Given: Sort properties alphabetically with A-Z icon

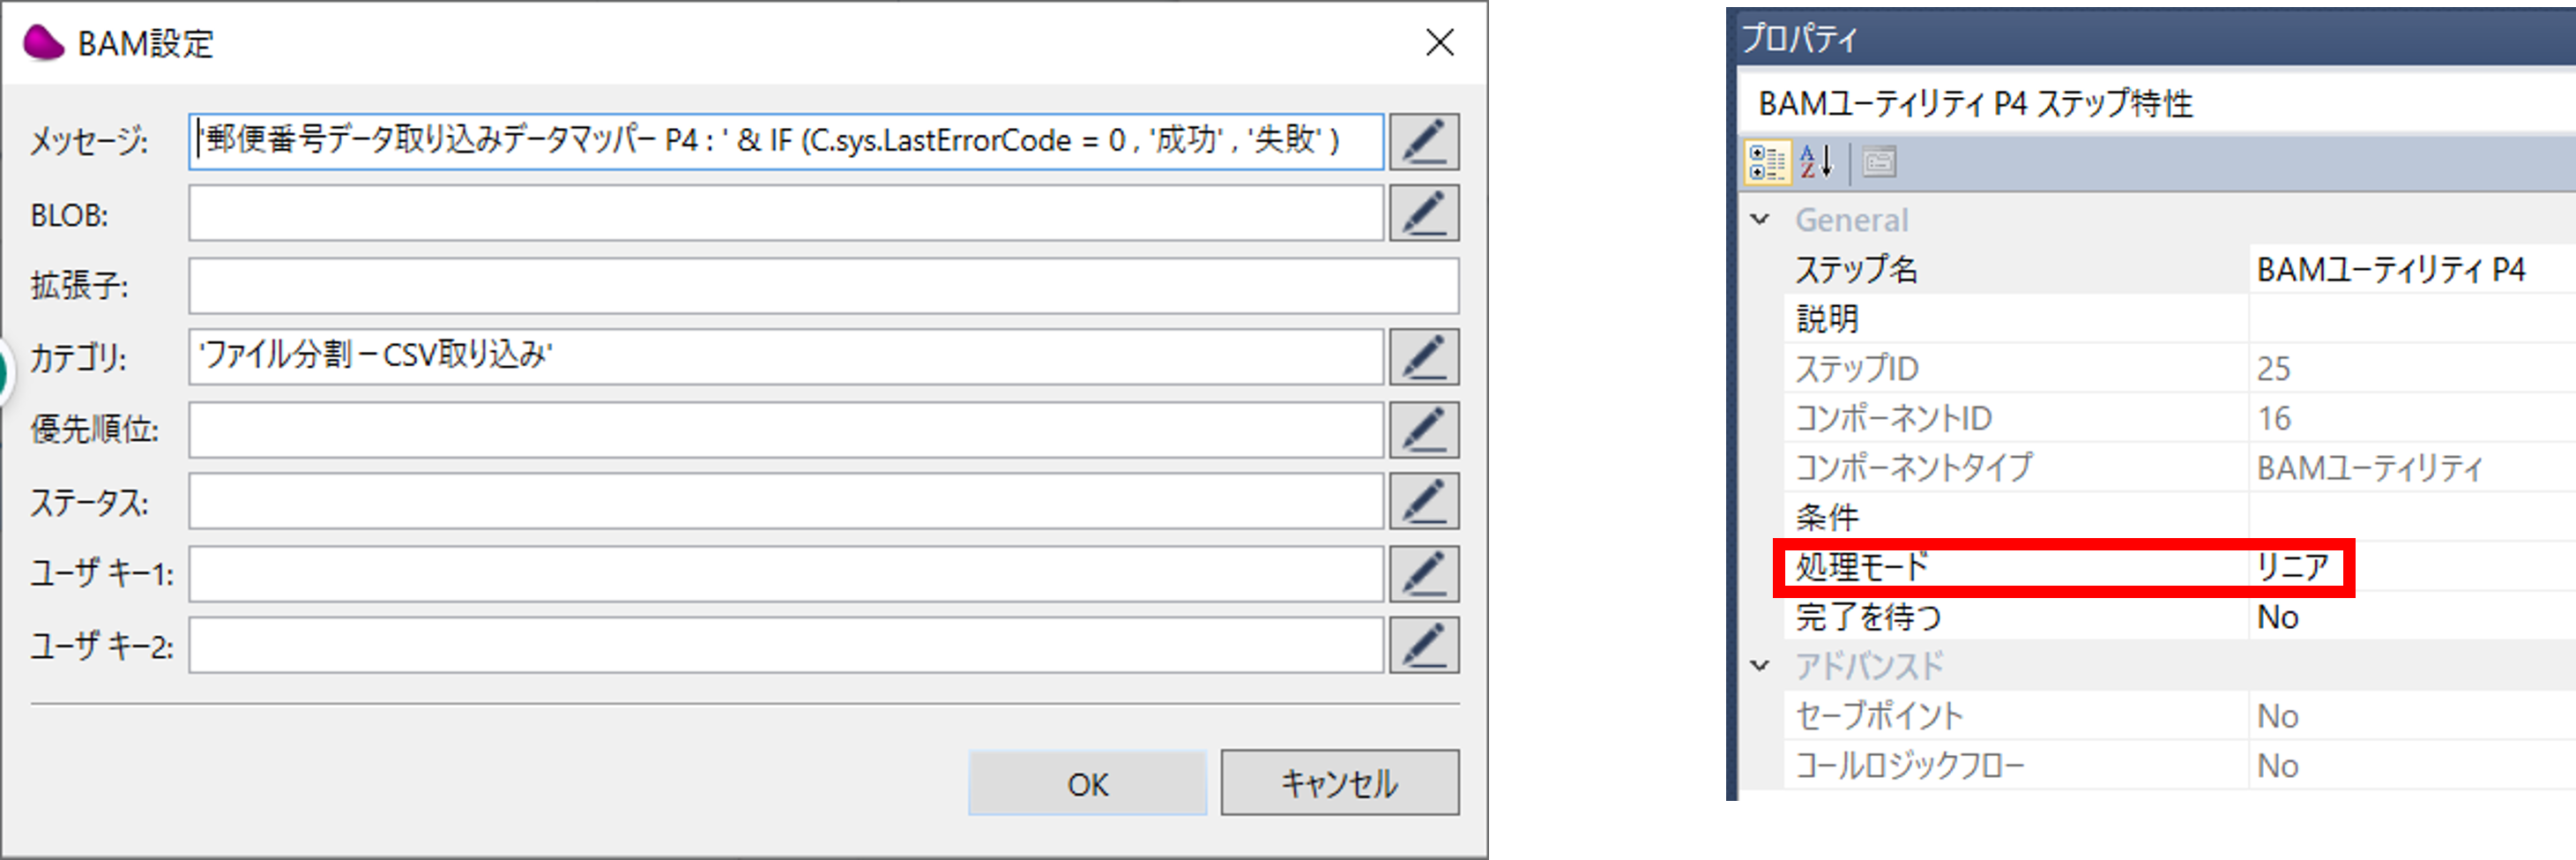Looking at the screenshot, I should pos(1816,162).
